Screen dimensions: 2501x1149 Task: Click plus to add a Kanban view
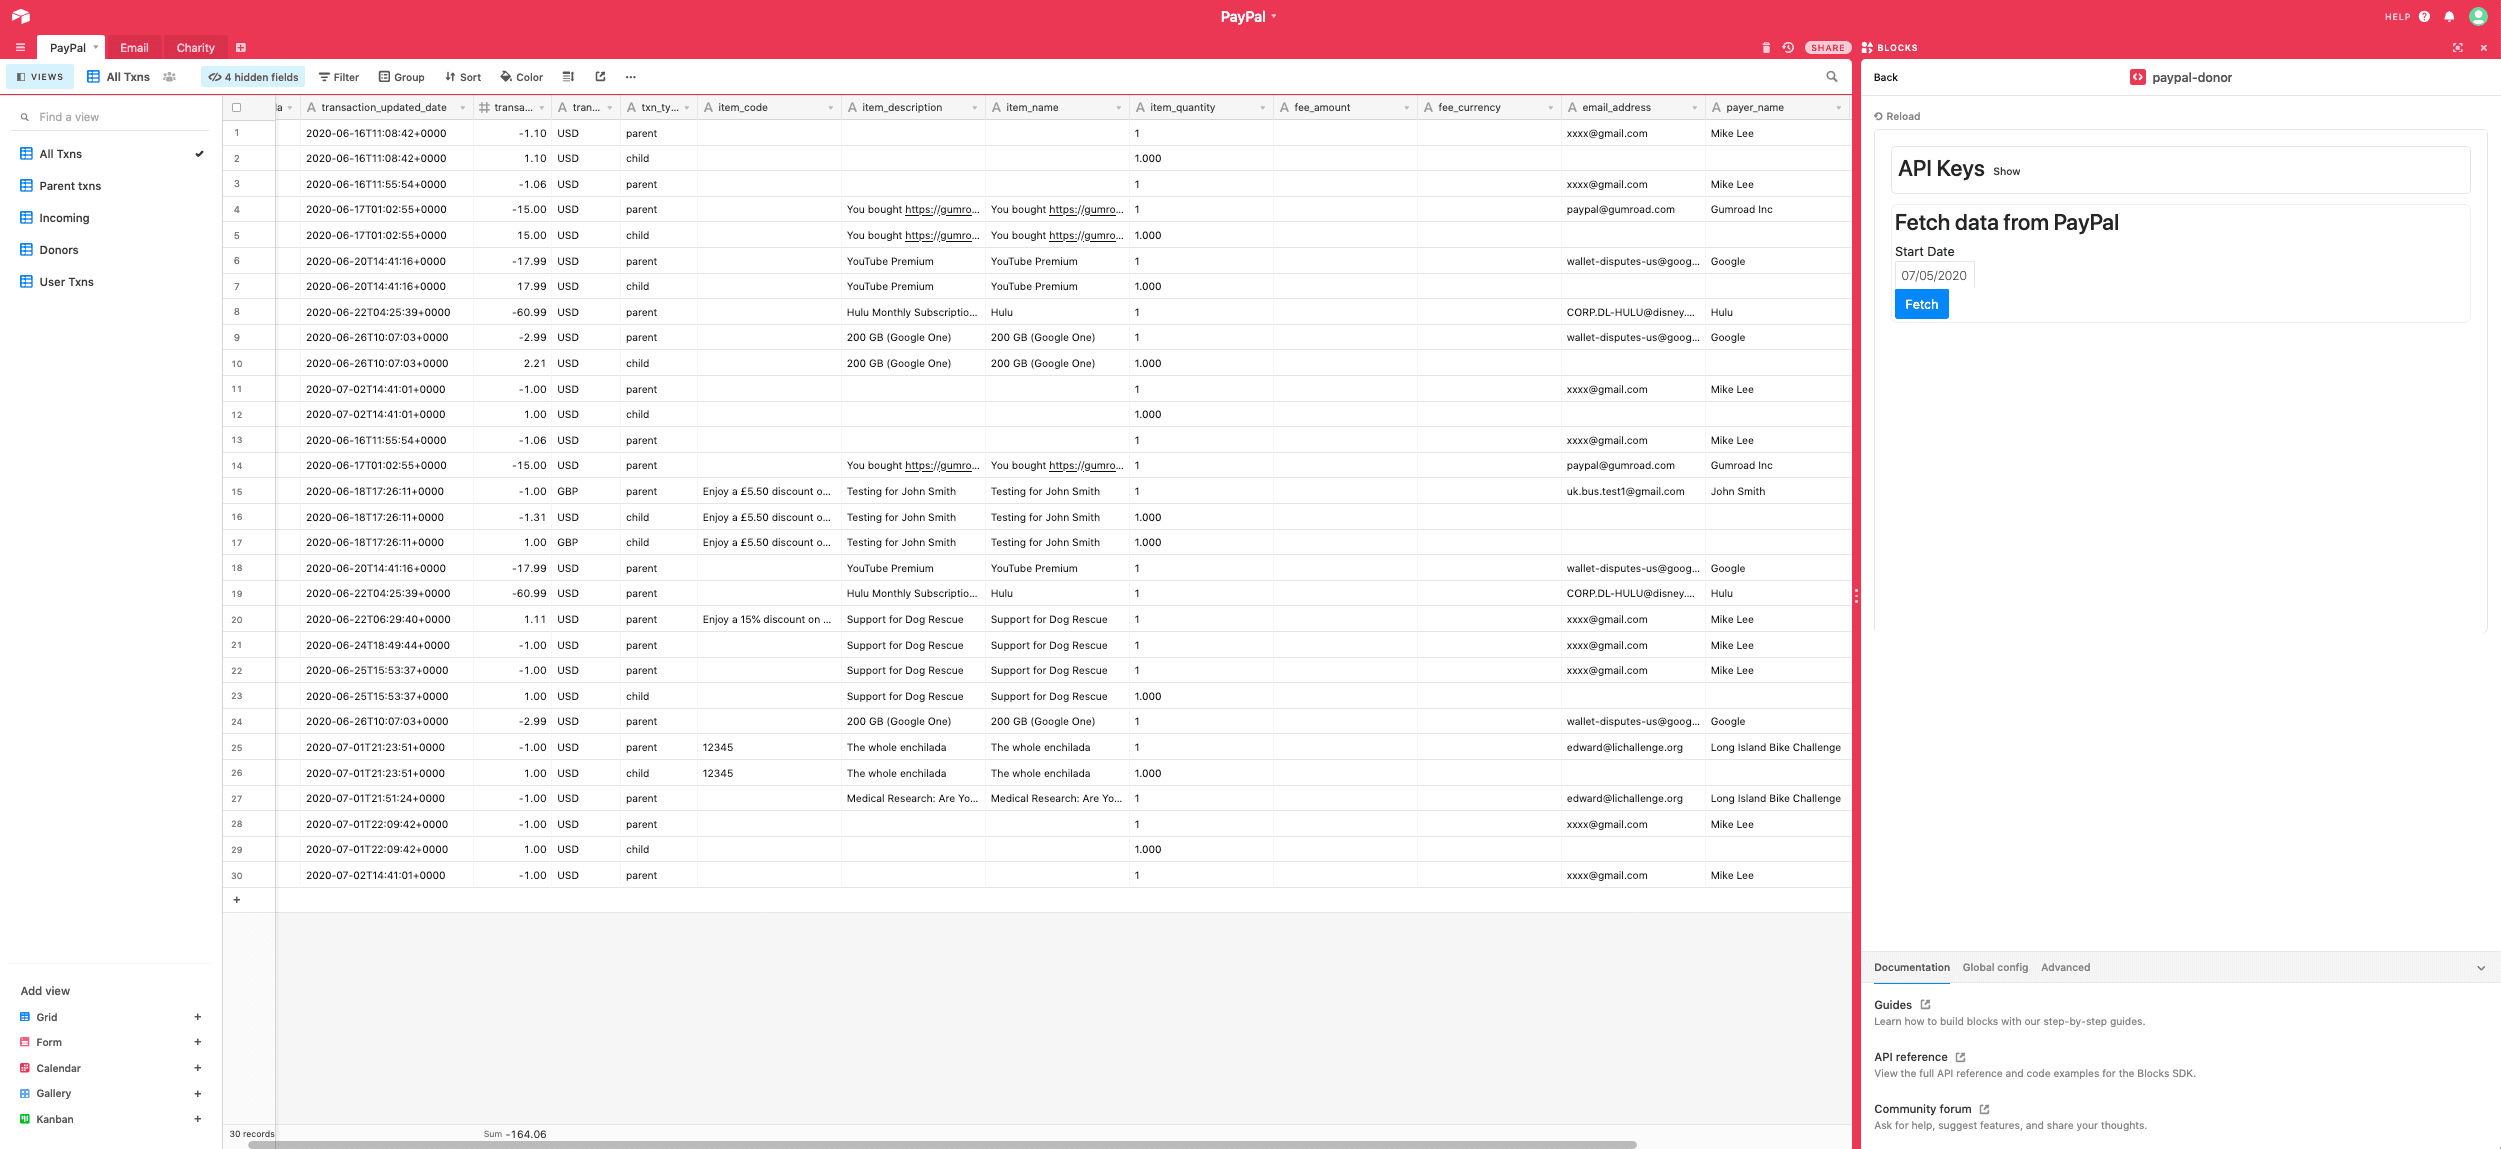(x=197, y=1119)
